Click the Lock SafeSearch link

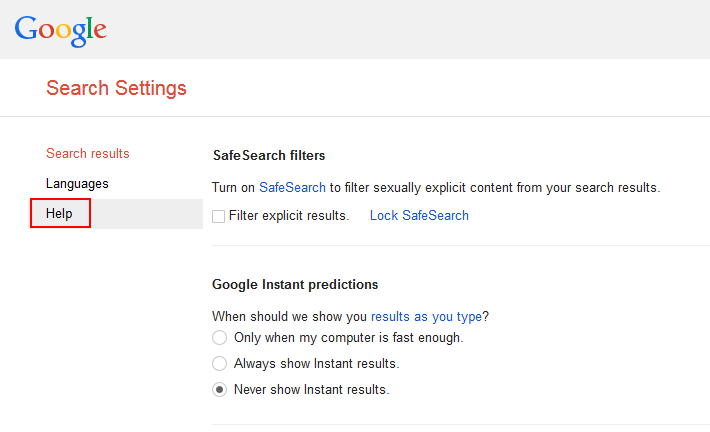[x=419, y=215]
